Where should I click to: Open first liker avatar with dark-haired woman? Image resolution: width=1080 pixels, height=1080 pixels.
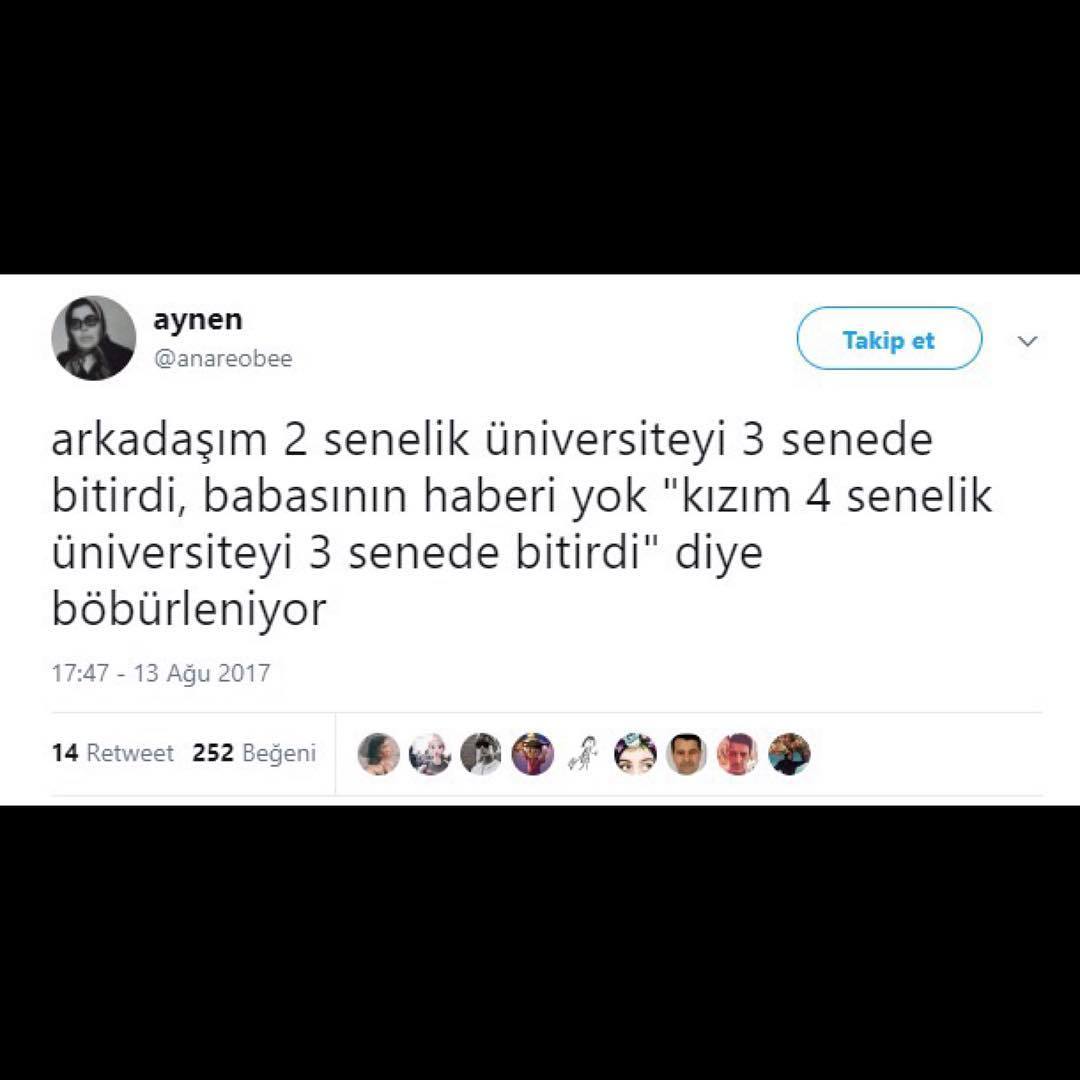click(379, 754)
